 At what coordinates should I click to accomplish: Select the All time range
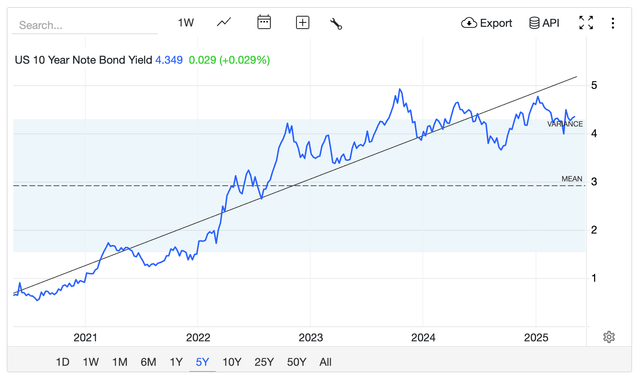[325, 362]
